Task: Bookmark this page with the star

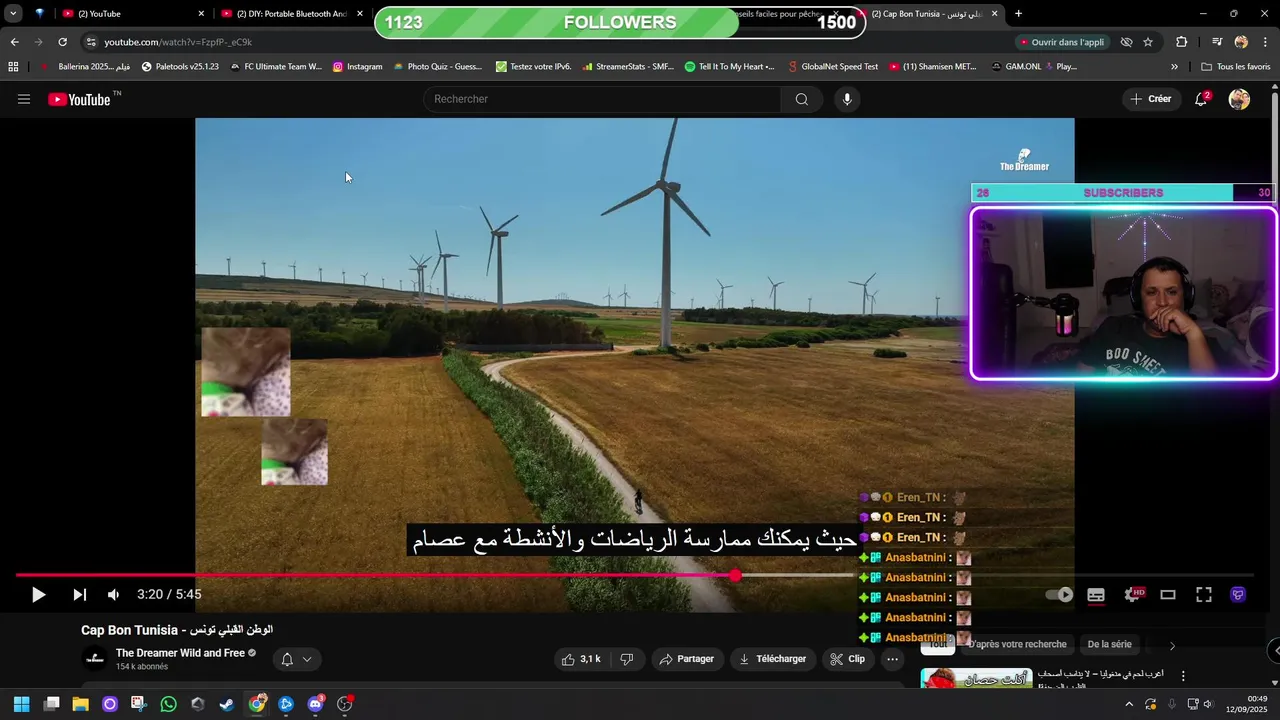Action: [x=1148, y=42]
